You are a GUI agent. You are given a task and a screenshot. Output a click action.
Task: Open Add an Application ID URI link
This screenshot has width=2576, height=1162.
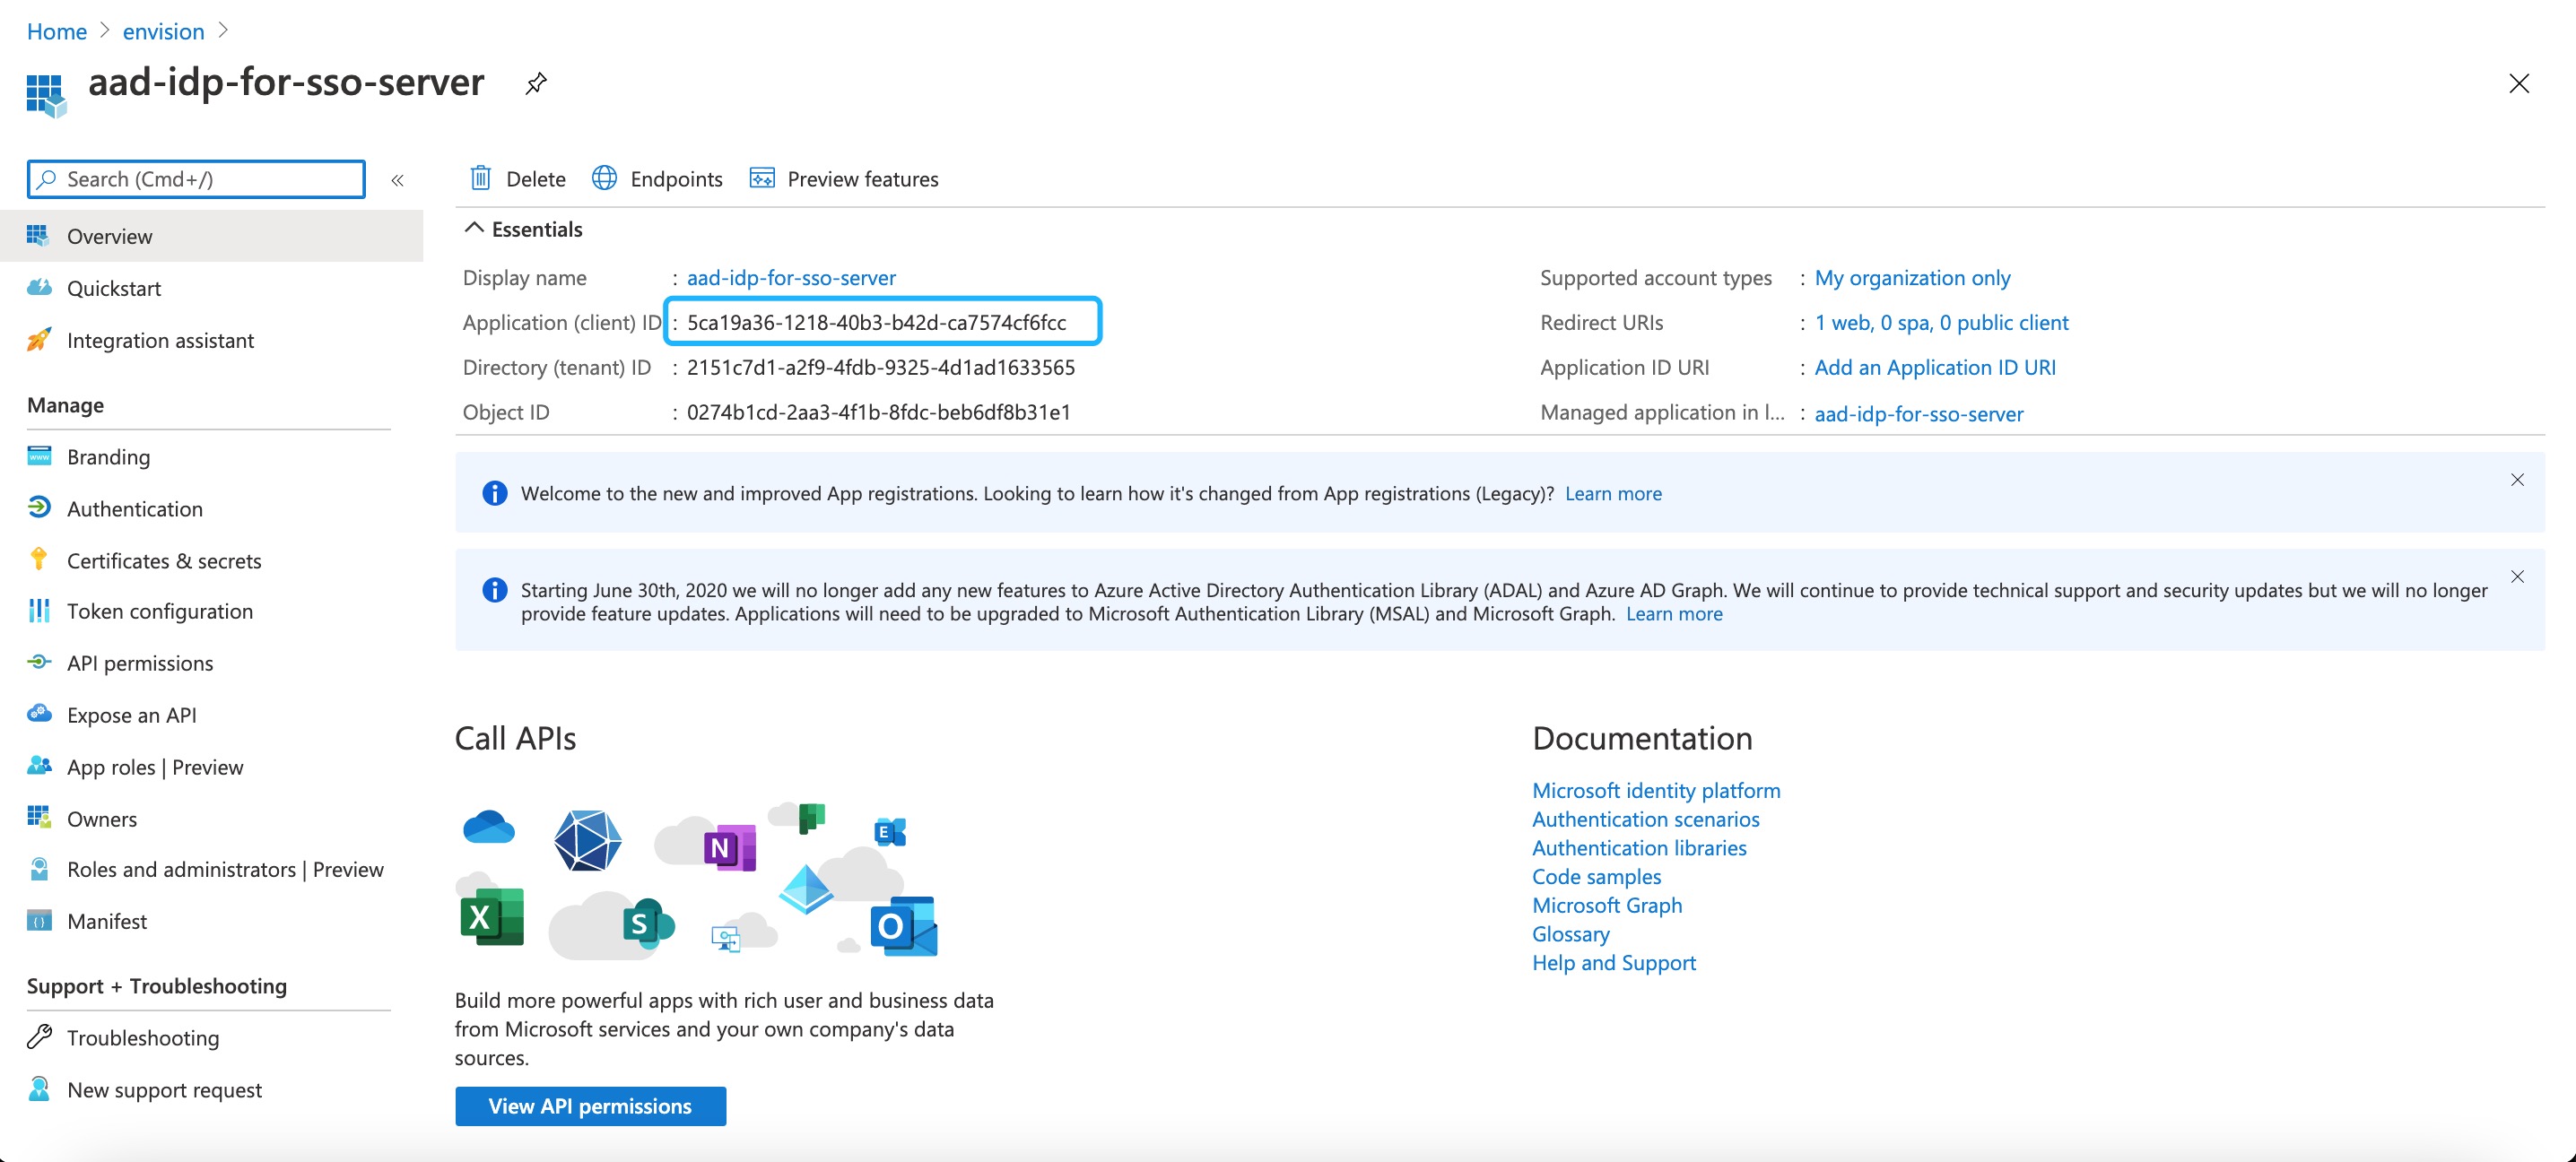coord(1934,367)
